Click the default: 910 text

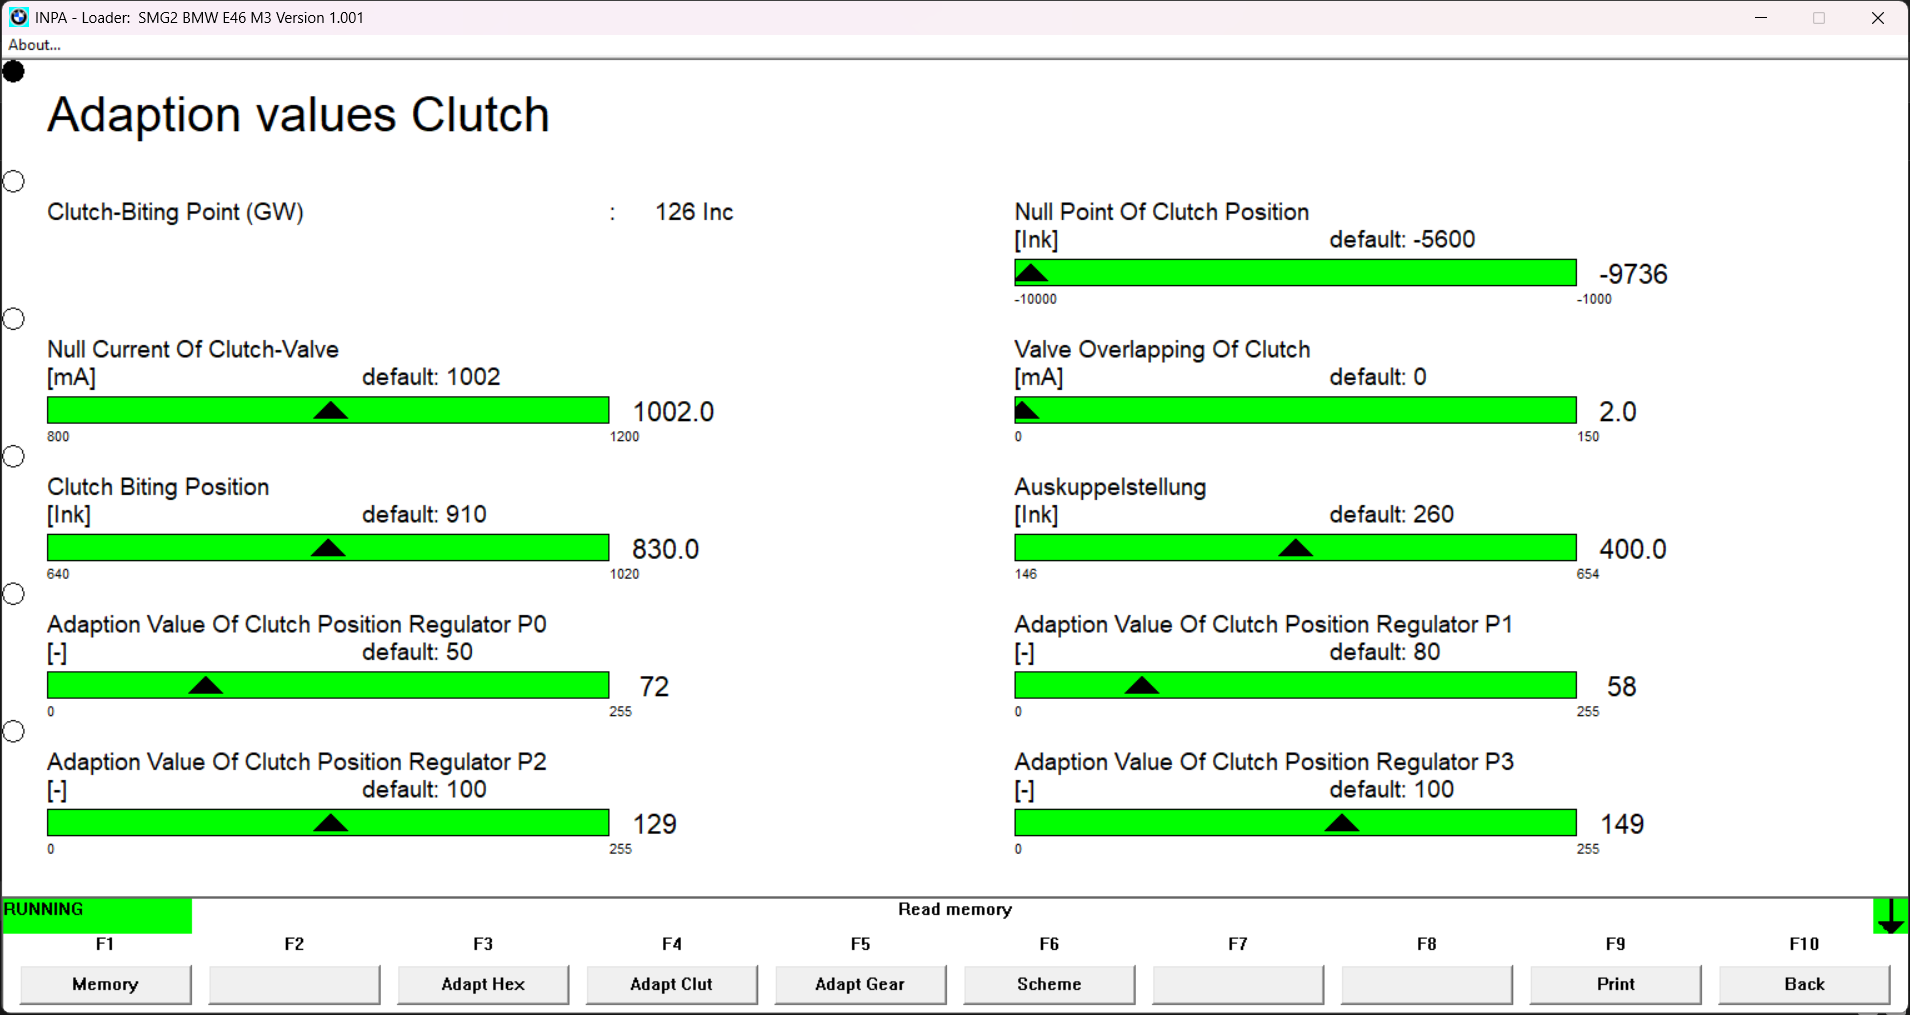coord(424,515)
